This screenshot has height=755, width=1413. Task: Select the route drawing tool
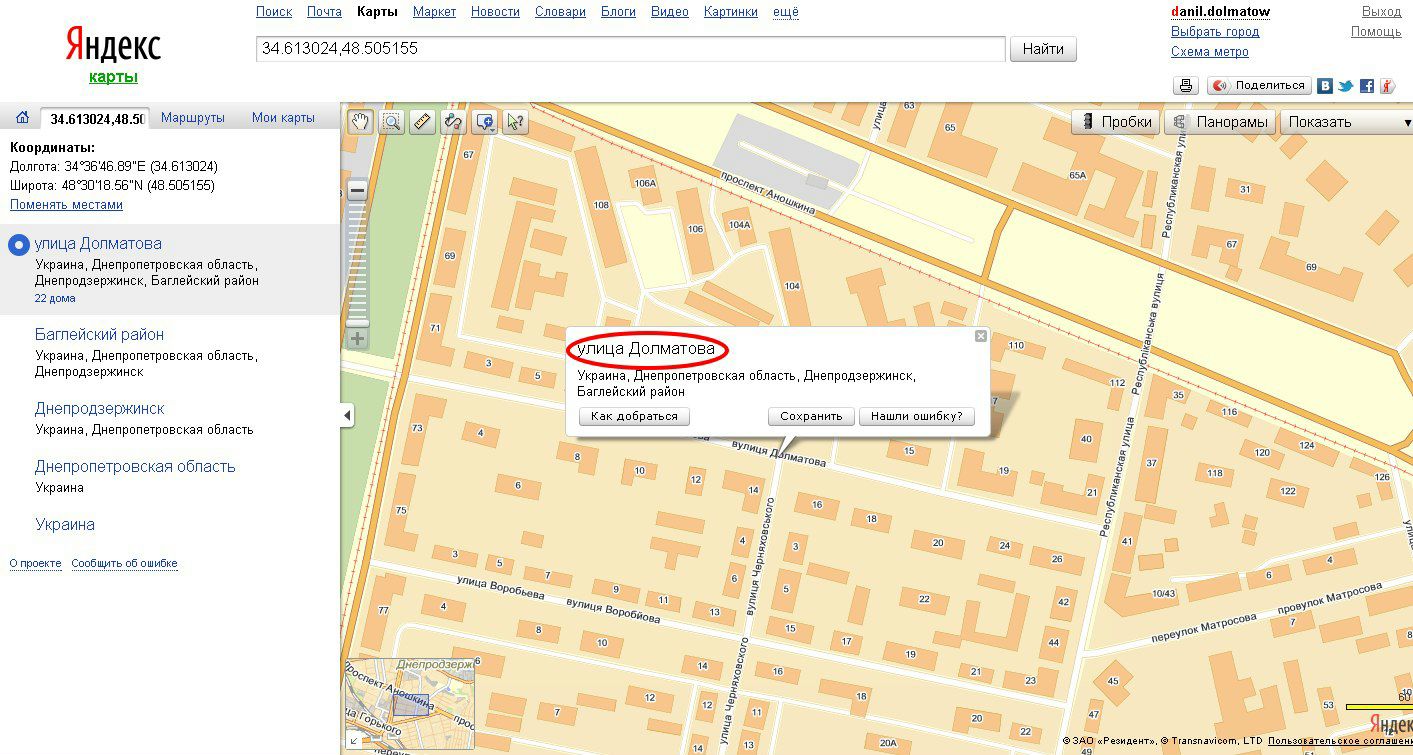coord(453,122)
